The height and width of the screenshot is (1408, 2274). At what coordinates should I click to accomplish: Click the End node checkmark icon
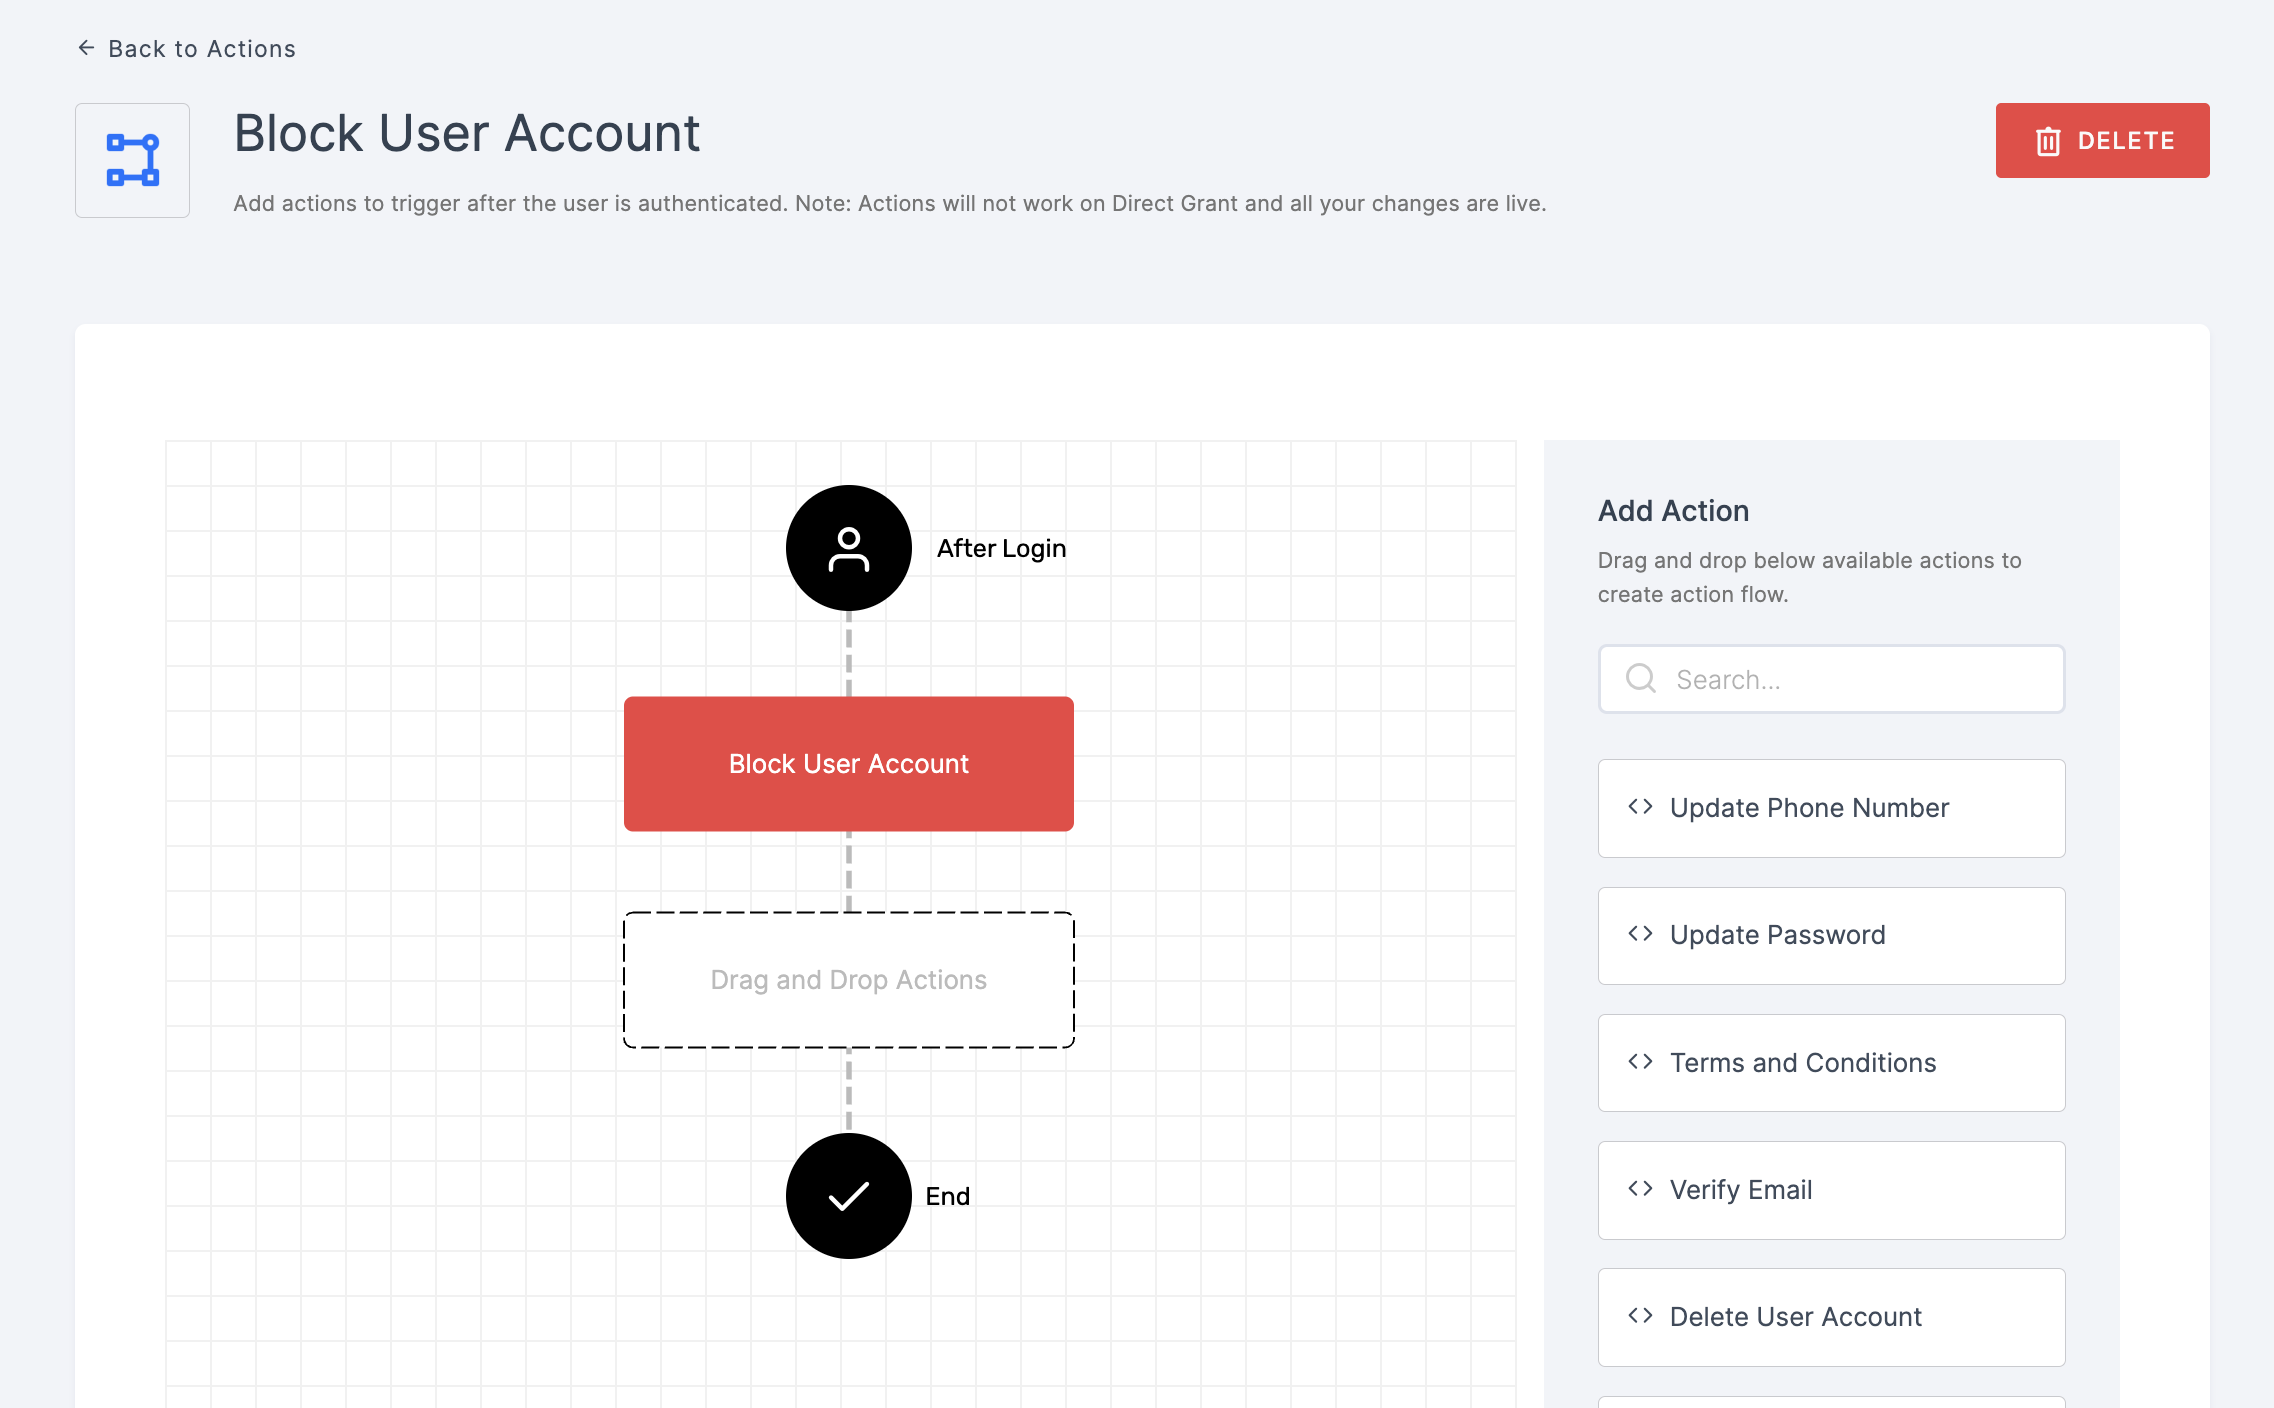tap(846, 1197)
